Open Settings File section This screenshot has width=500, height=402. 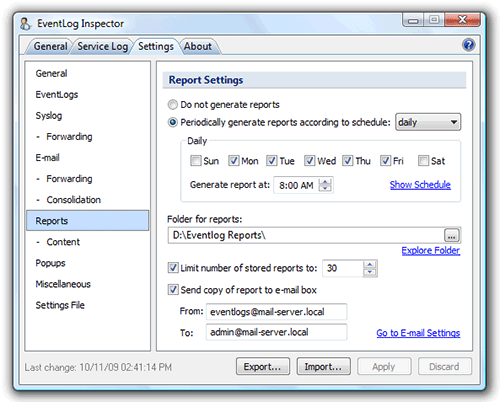pos(60,305)
